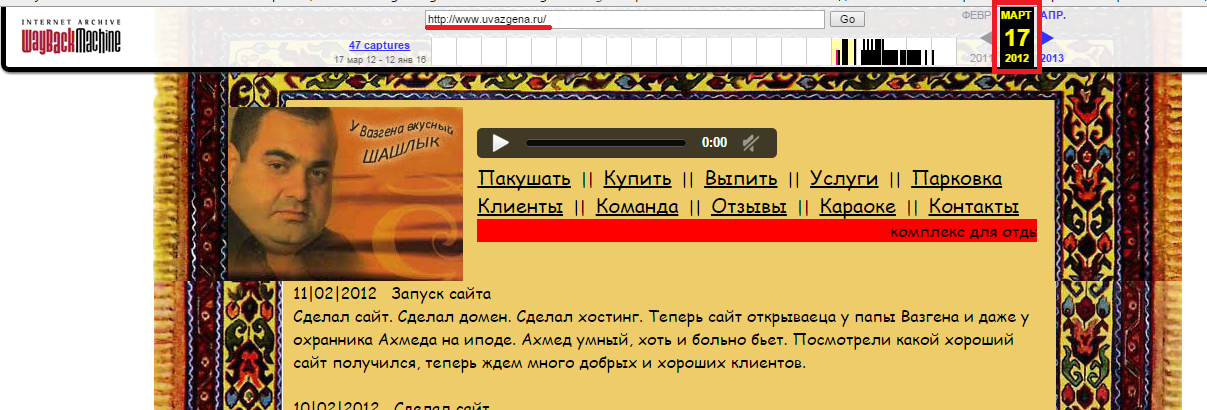Open the Караоке menu item
This screenshot has height=410, width=1207.
(x=858, y=207)
